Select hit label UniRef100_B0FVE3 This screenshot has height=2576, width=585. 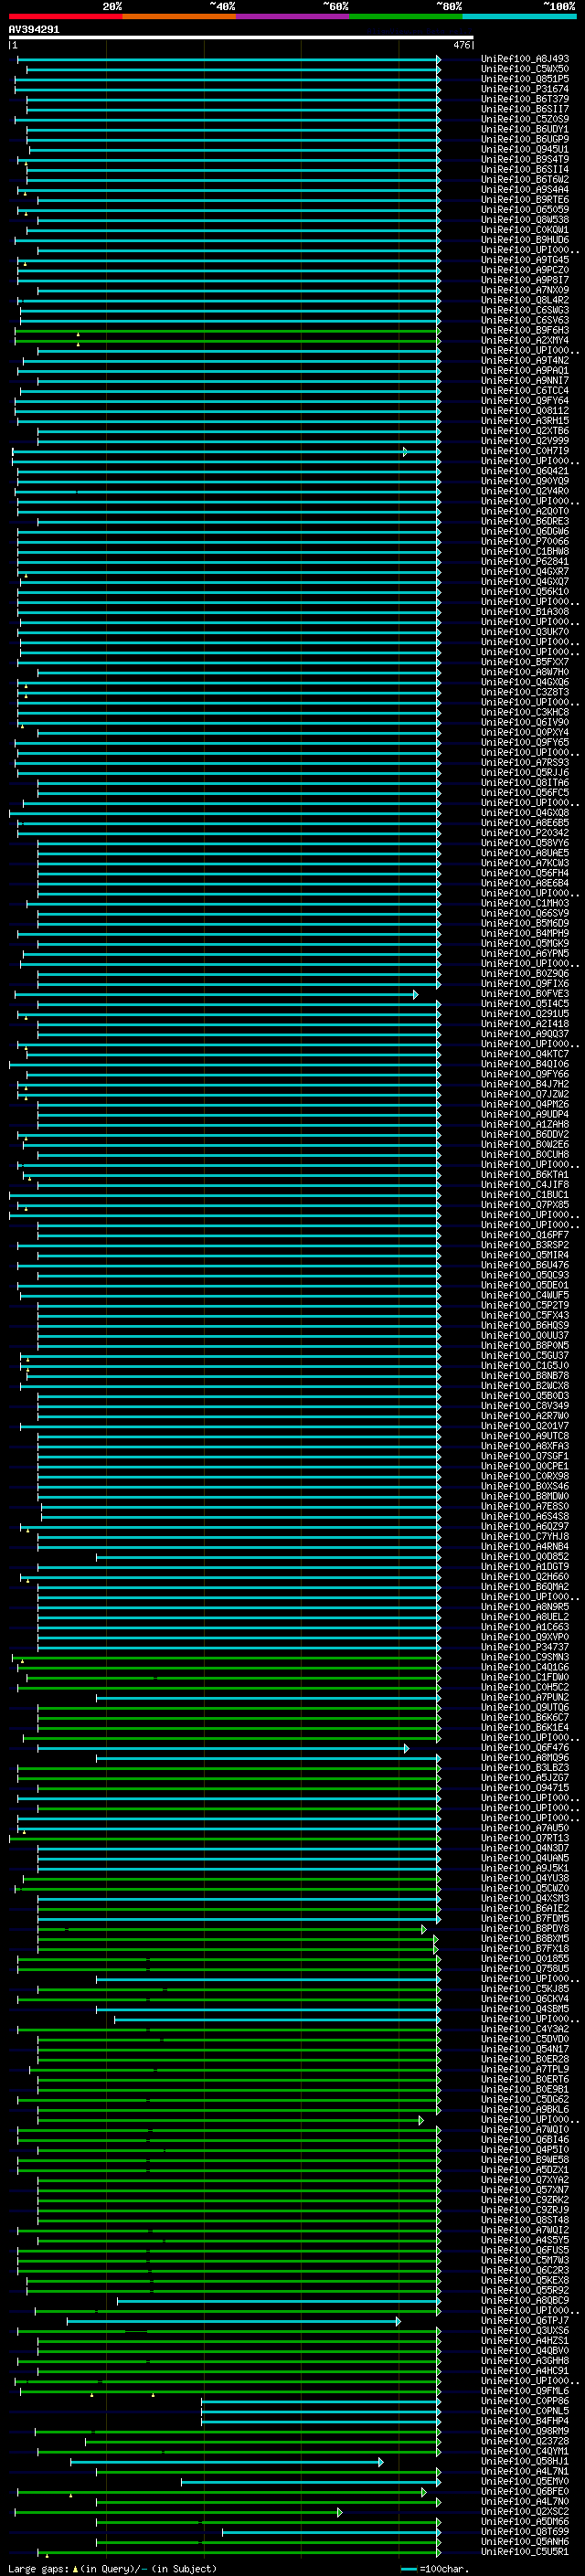point(525,994)
